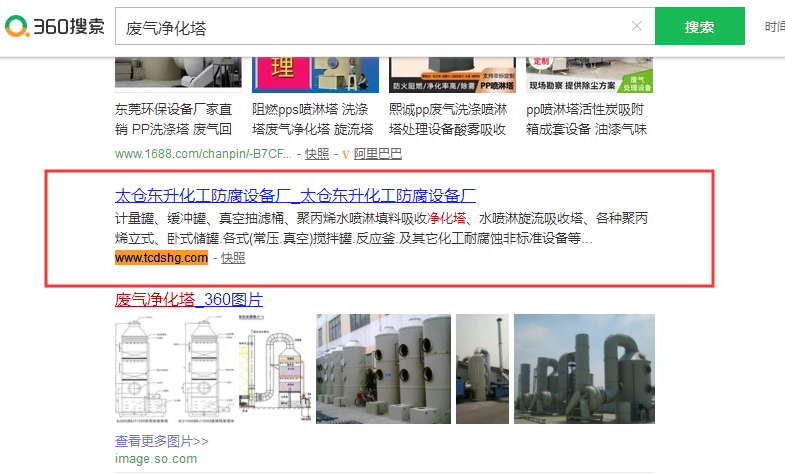The height and width of the screenshot is (475, 785).
Task: Click the narrow single tower photo thumbnail
Action: pos(483,369)
